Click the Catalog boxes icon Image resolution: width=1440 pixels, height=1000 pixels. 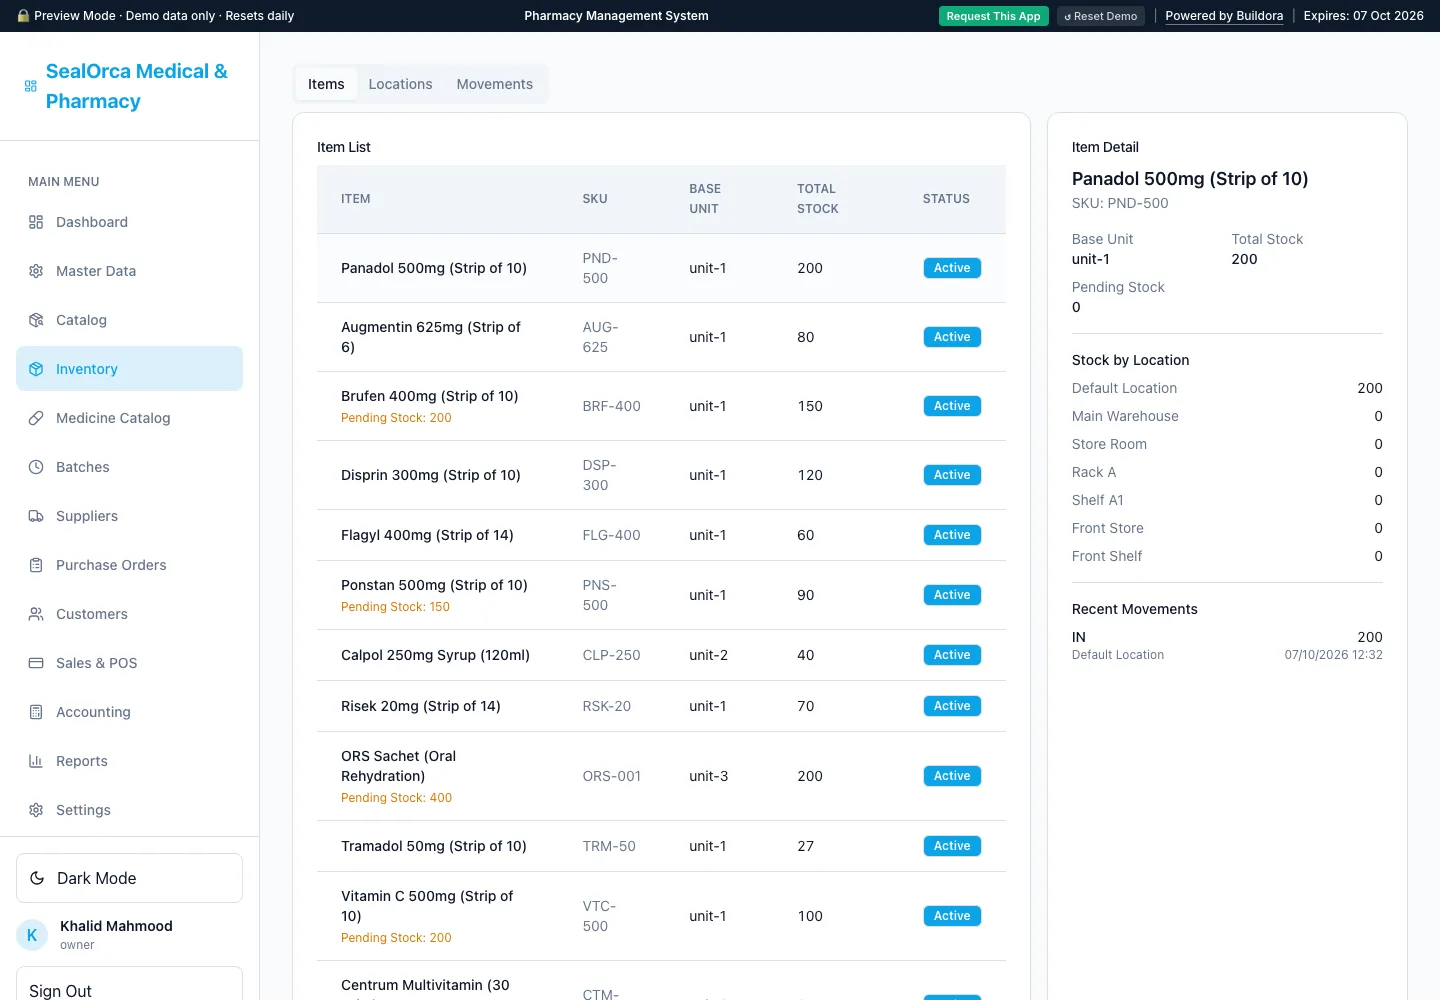(36, 320)
